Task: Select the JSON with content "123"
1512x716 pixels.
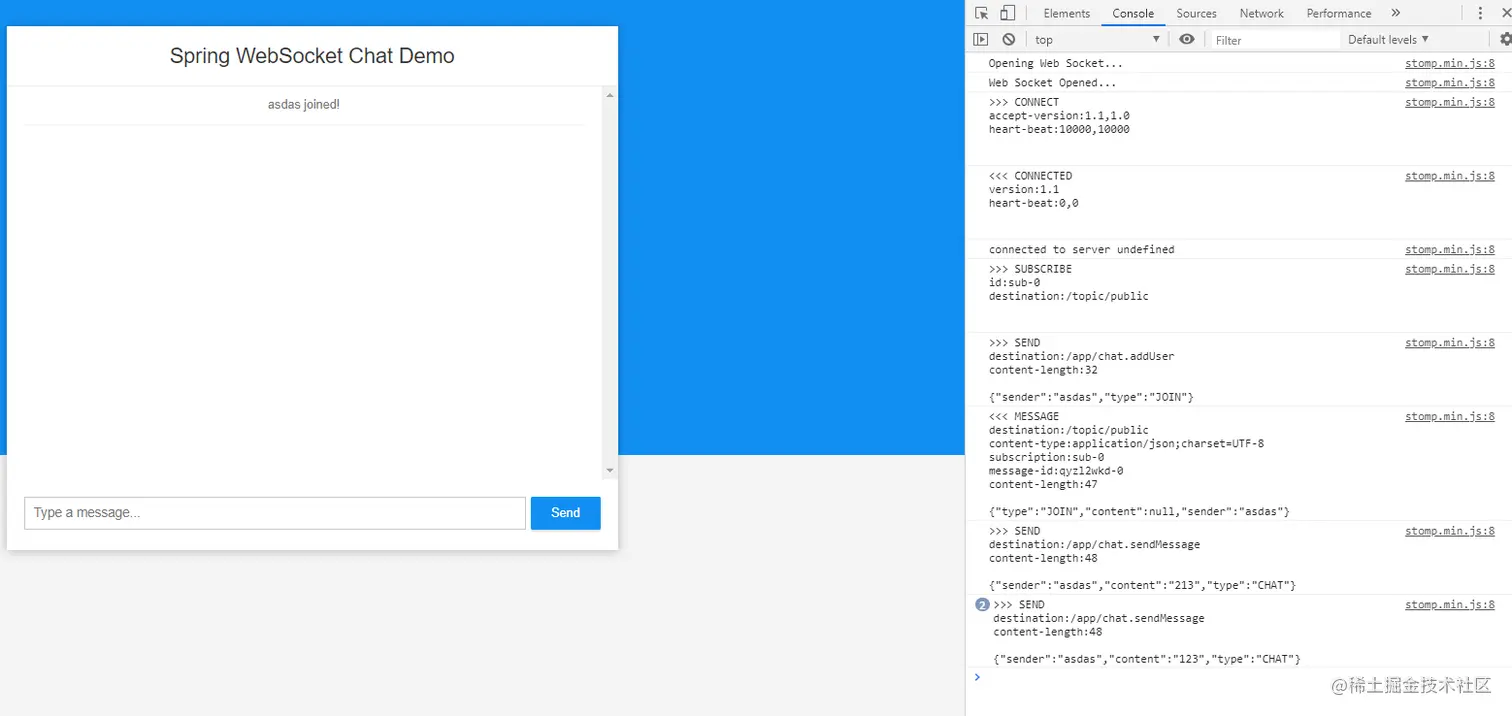Action: [x=1147, y=659]
